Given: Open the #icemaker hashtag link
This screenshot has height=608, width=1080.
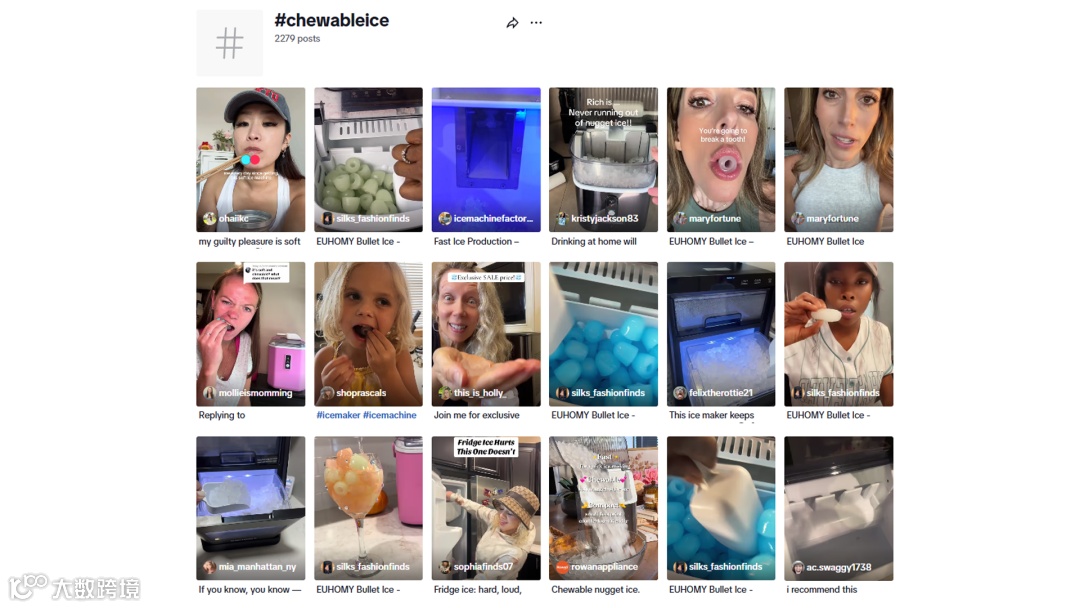Looking at the screenshot, I should [338, 415].
